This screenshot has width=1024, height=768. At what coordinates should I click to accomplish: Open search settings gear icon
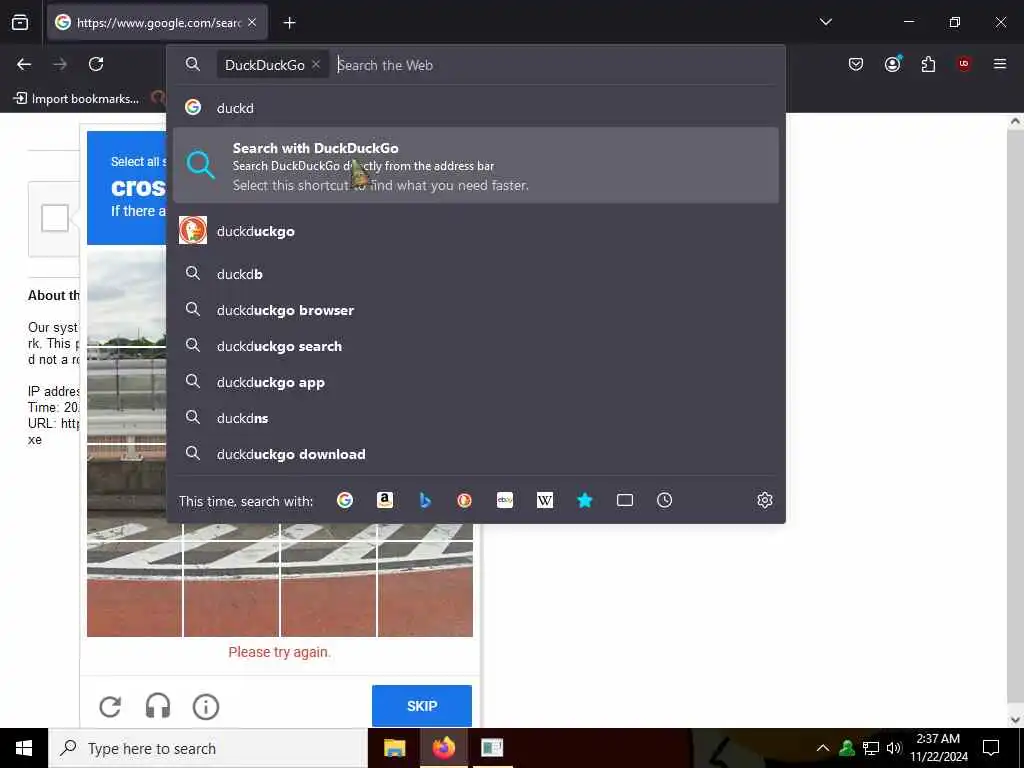pos(765,500)
